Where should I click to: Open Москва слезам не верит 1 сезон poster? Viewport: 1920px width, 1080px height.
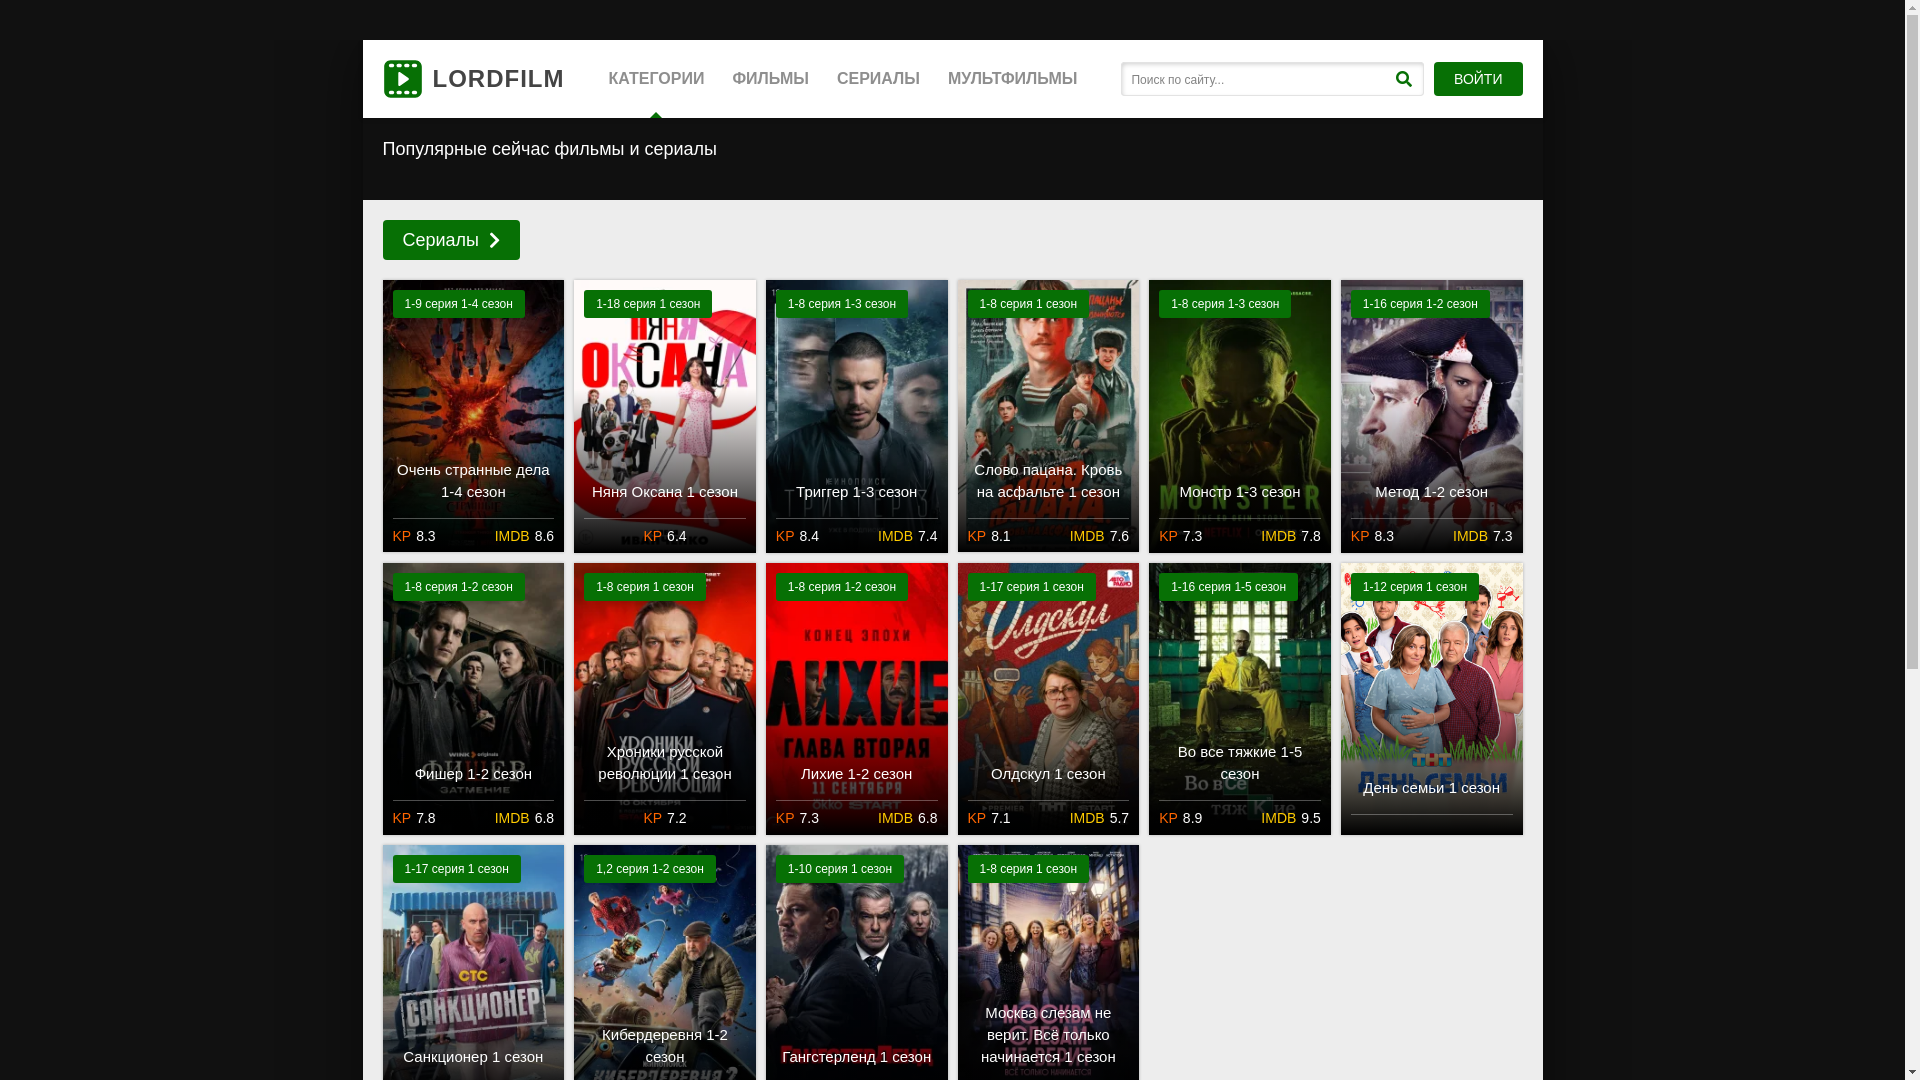coord(1048,962)
